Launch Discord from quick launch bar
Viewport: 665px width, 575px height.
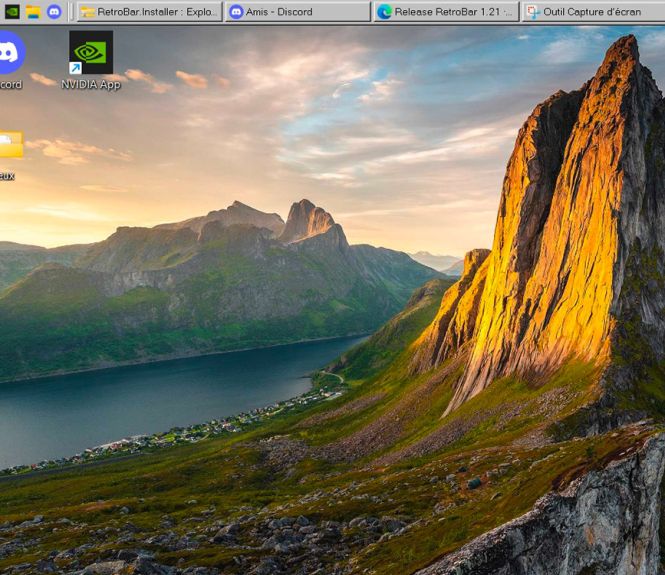pos(54,11)
